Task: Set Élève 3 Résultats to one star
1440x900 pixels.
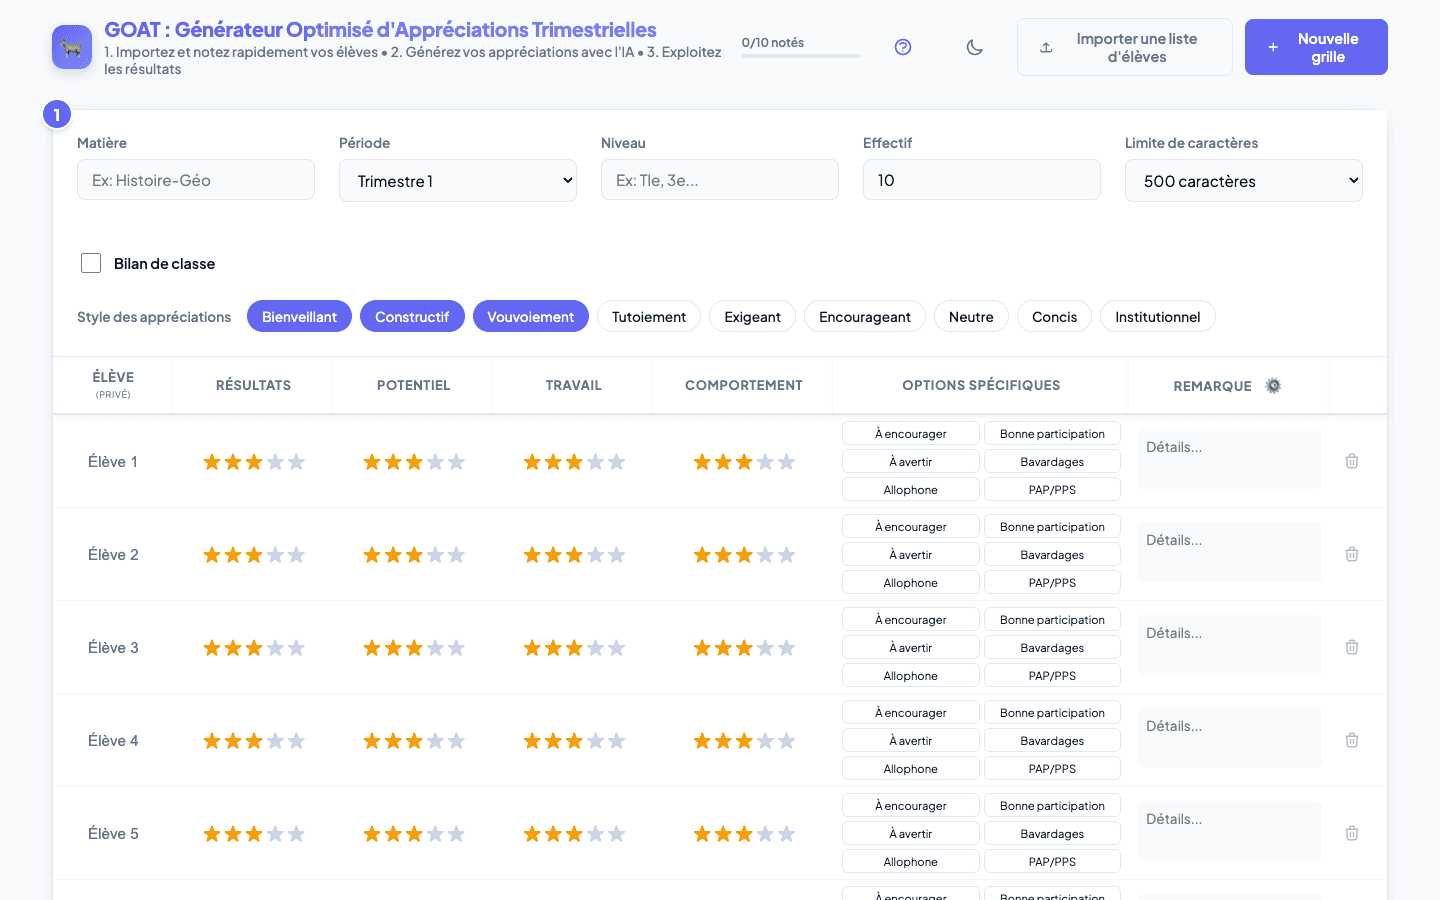Action: click(x=212, y=648)
